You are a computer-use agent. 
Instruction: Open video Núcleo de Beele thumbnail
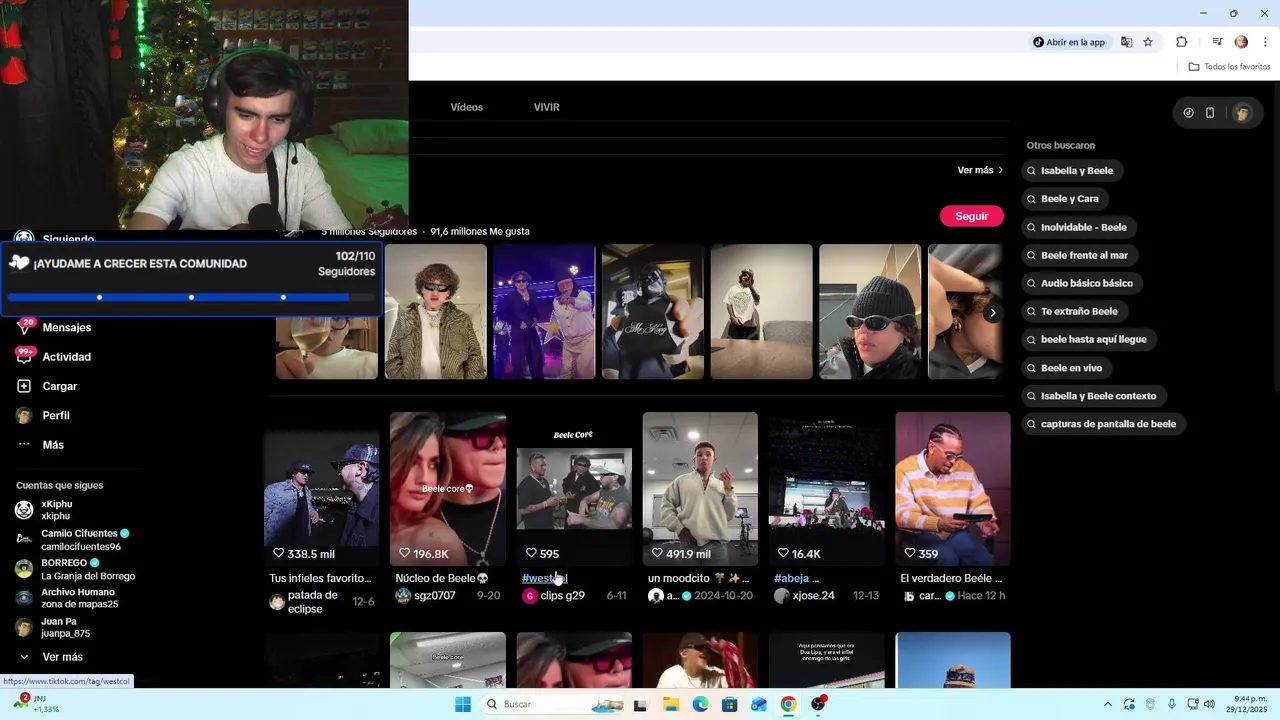448,489
